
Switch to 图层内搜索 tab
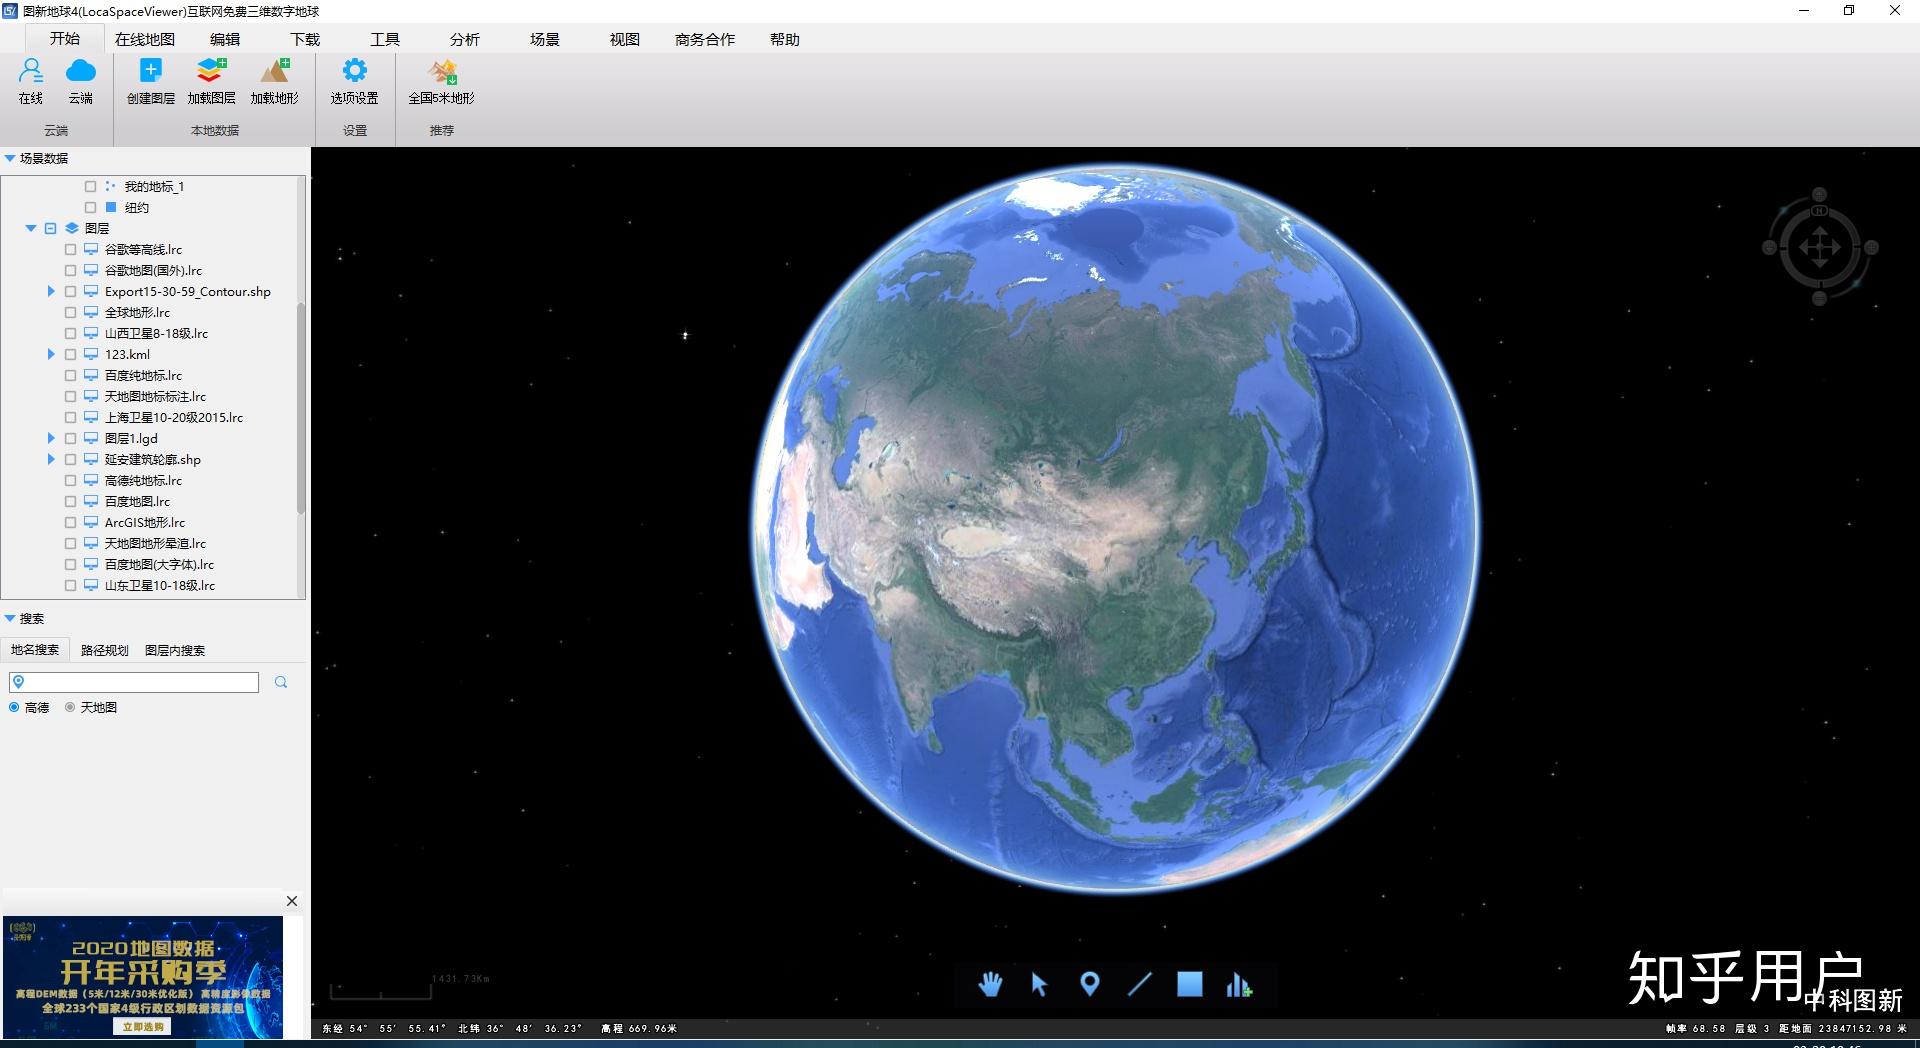point(175,650)
